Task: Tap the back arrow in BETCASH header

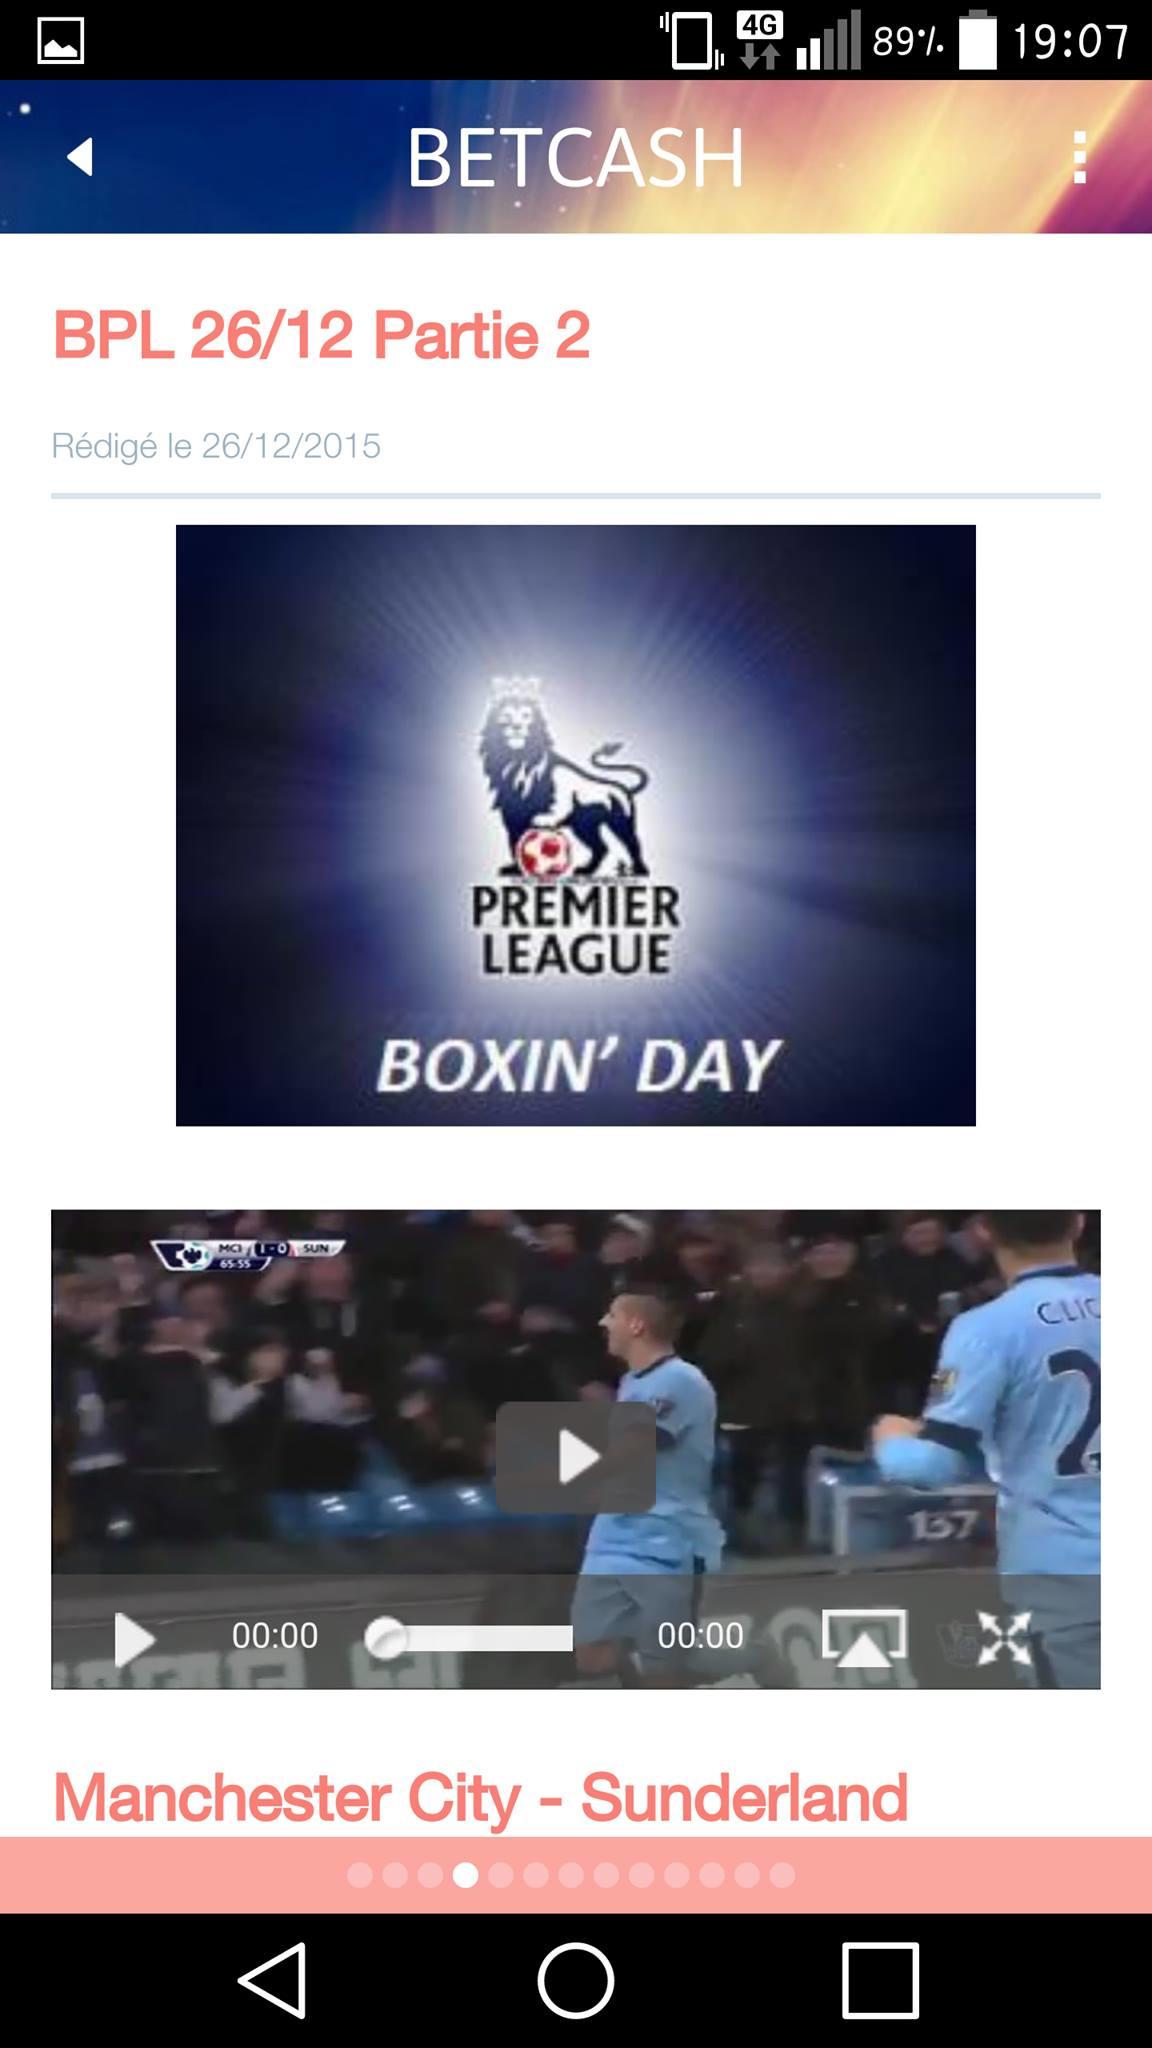Action: pos(80,157)
